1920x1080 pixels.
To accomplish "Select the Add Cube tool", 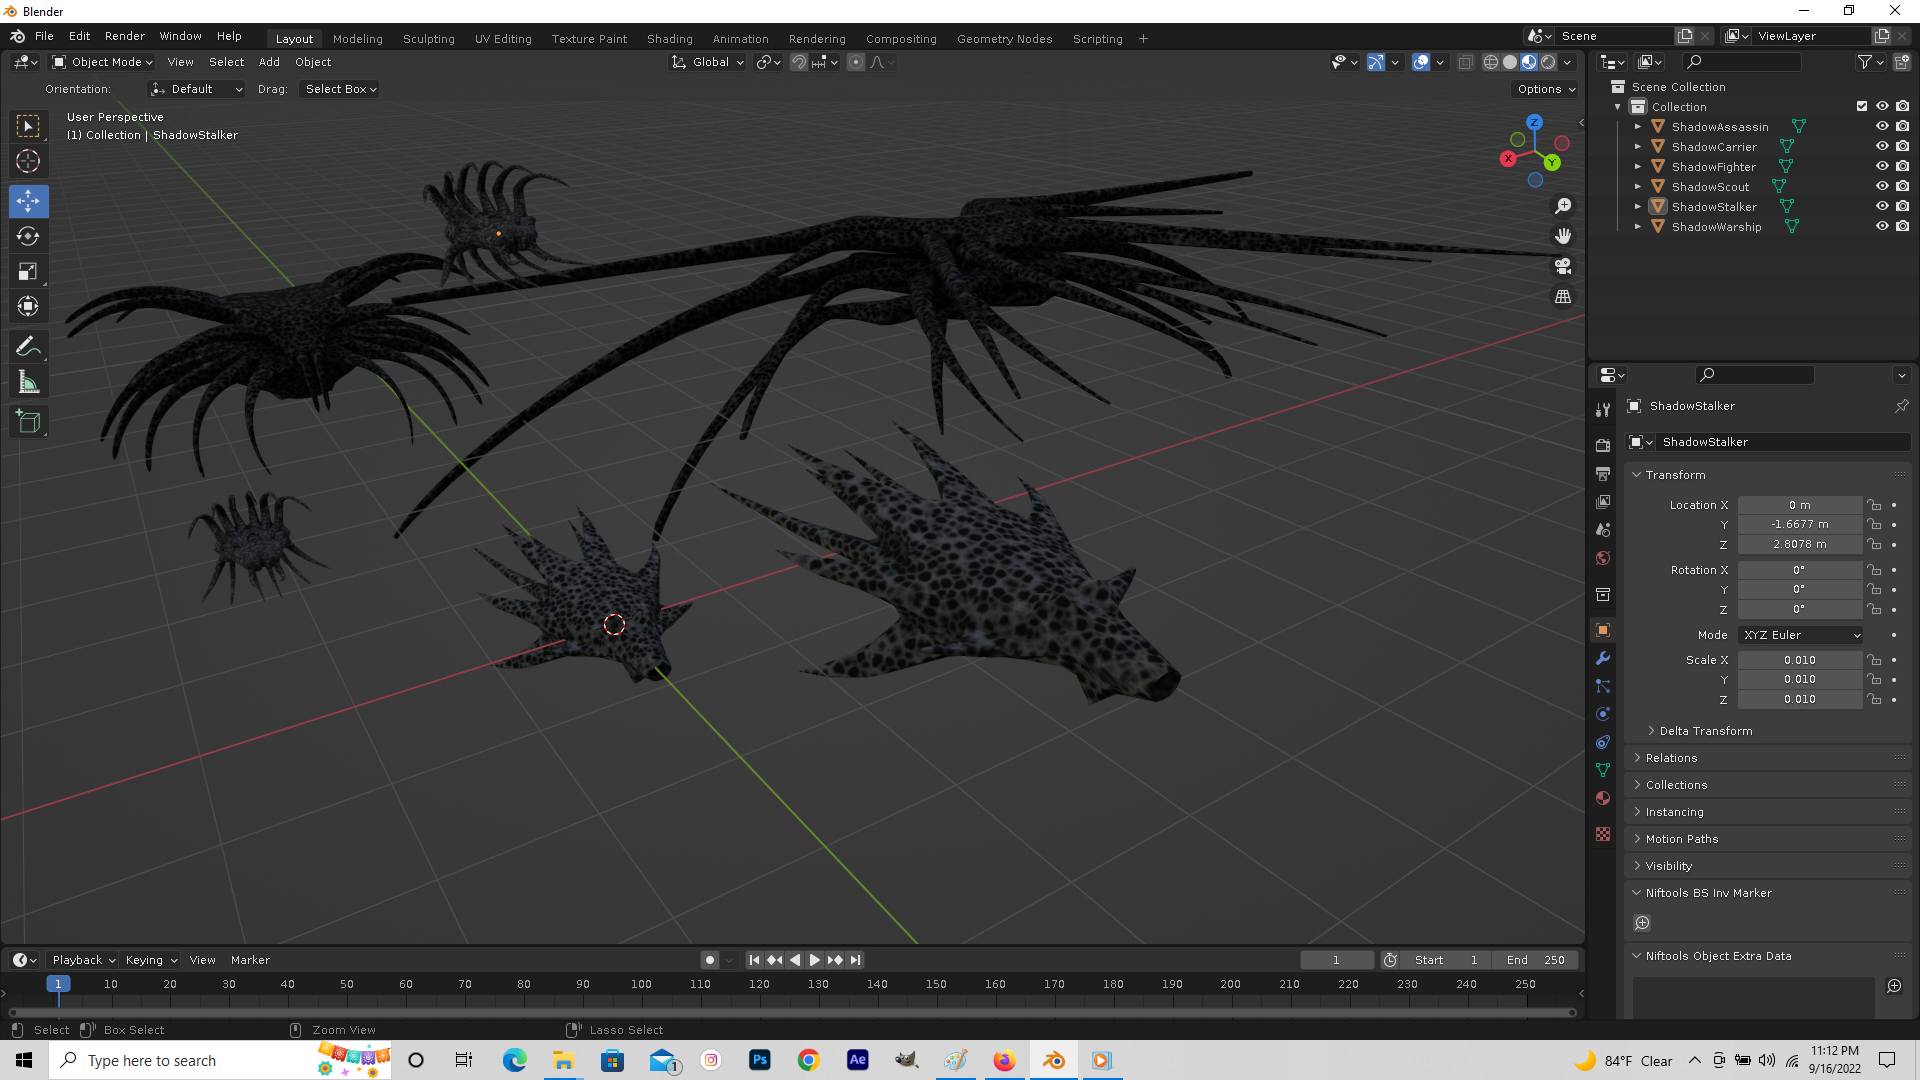I will click(x=28, y=422).
